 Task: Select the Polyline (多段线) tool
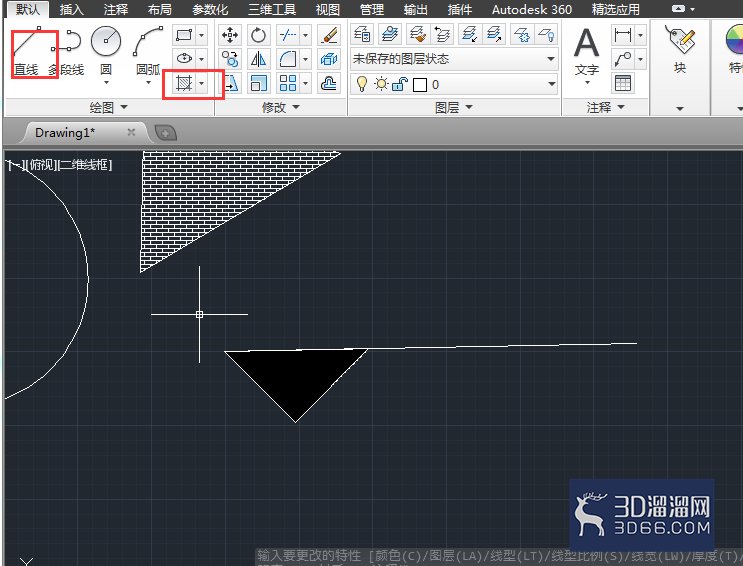(x=67, y=51)
